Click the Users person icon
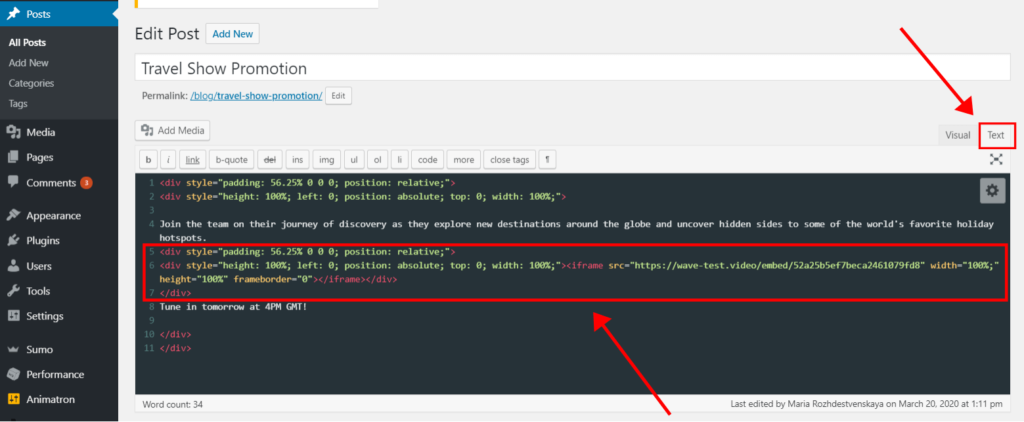This screenshot has width=1024, height=422. 13,266
